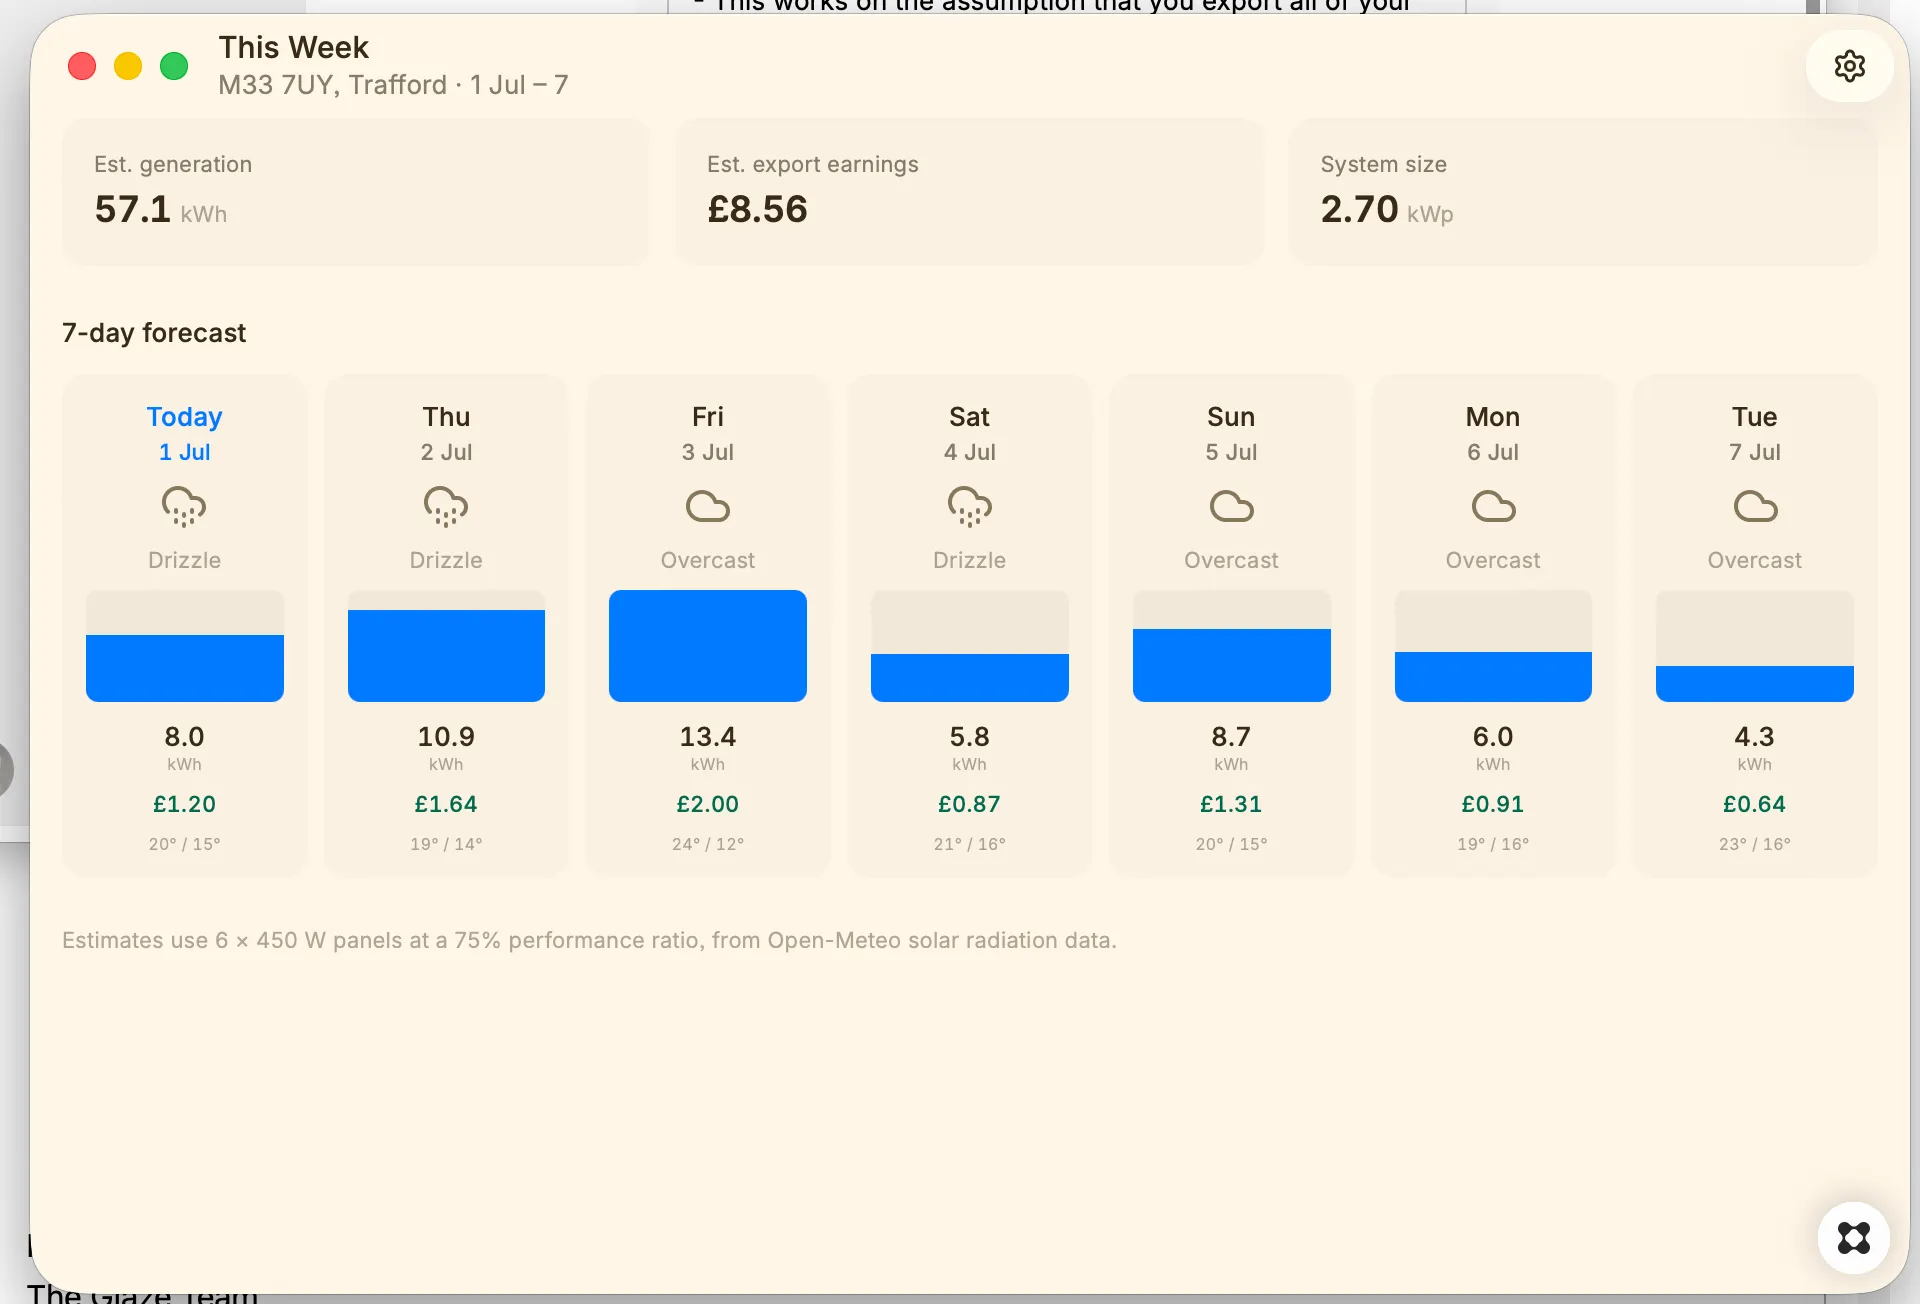Close the window with the red button

[x=82, y=66]
